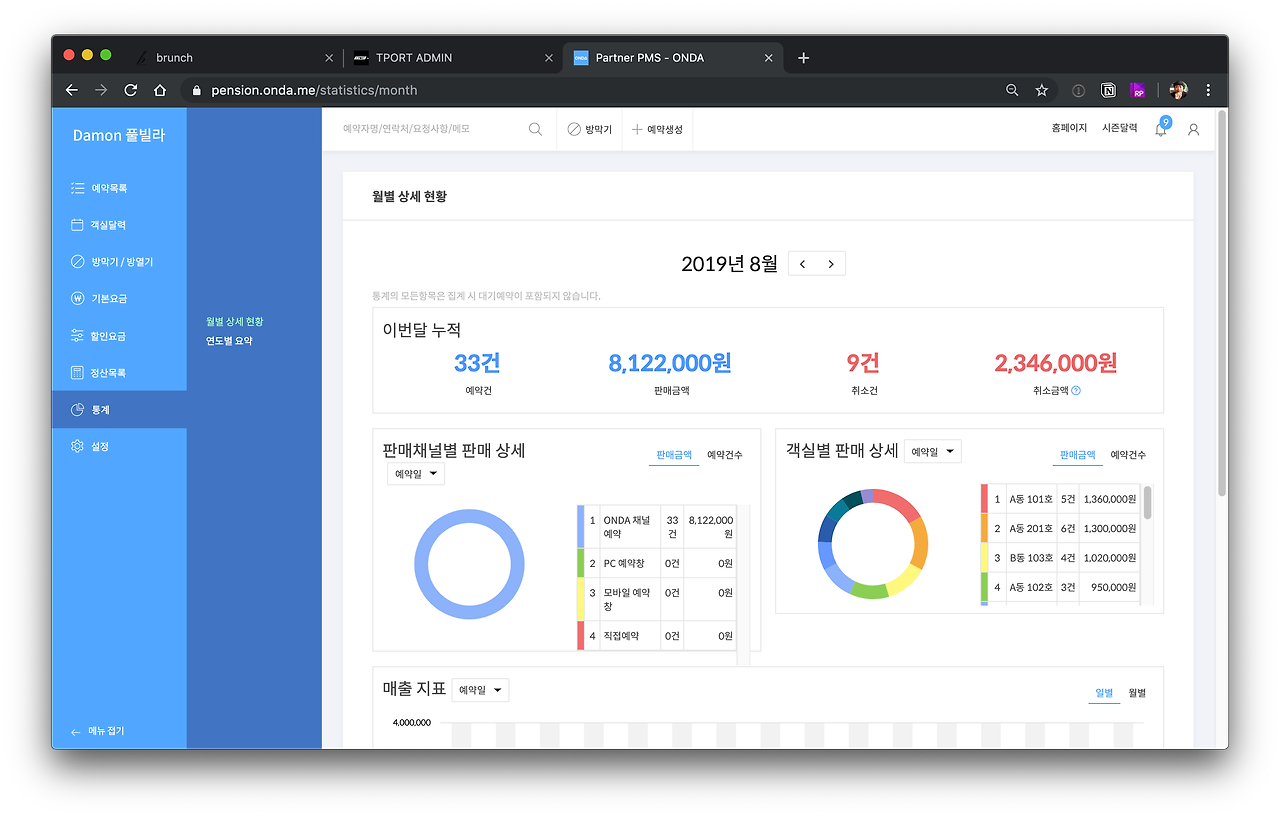Screen dimensions: 1280x817
Task: Open 예약일 dropdown beside 객실별 판매 상세
Action: [x=933, y=452]
